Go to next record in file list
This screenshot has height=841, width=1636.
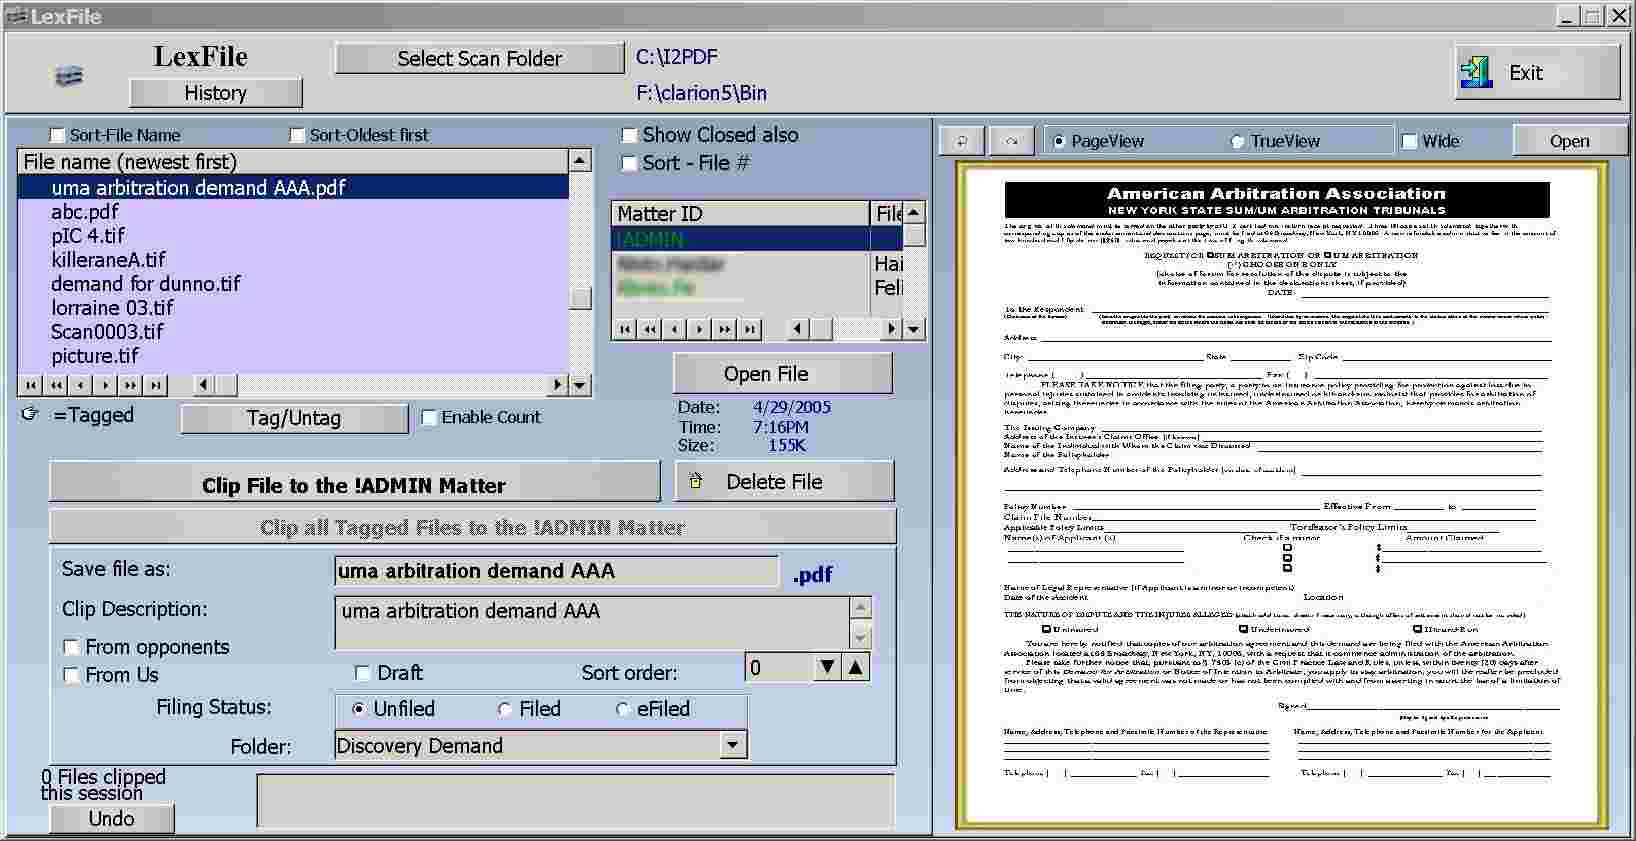(106, 385)
